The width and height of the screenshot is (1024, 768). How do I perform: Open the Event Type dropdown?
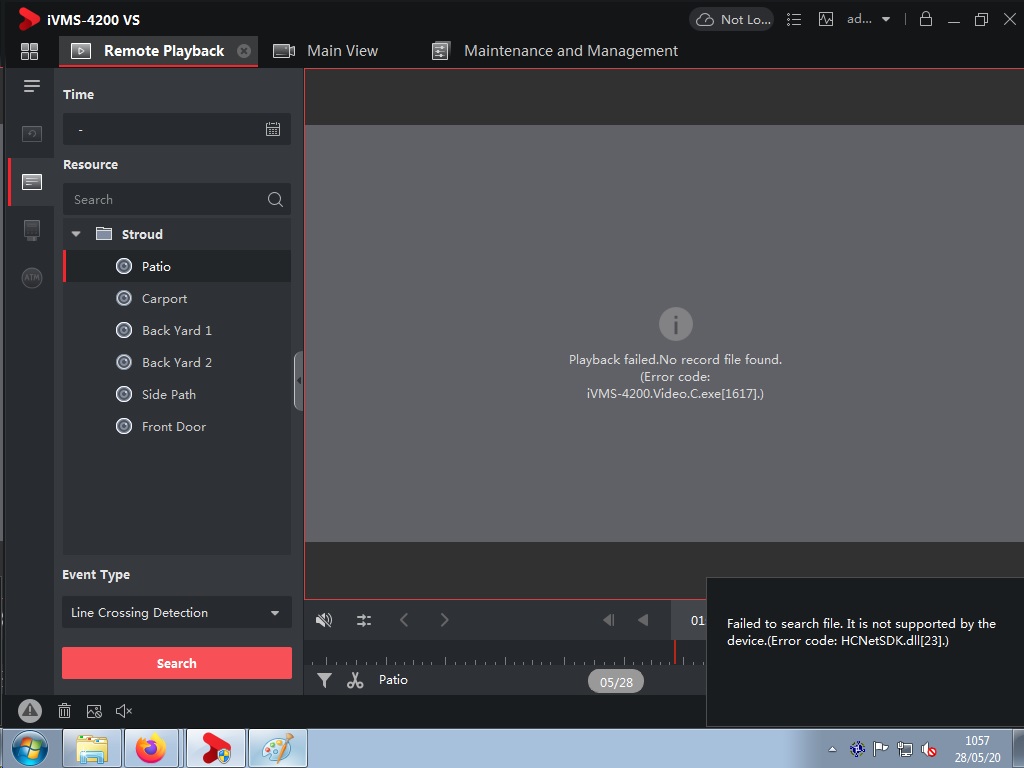176,612
